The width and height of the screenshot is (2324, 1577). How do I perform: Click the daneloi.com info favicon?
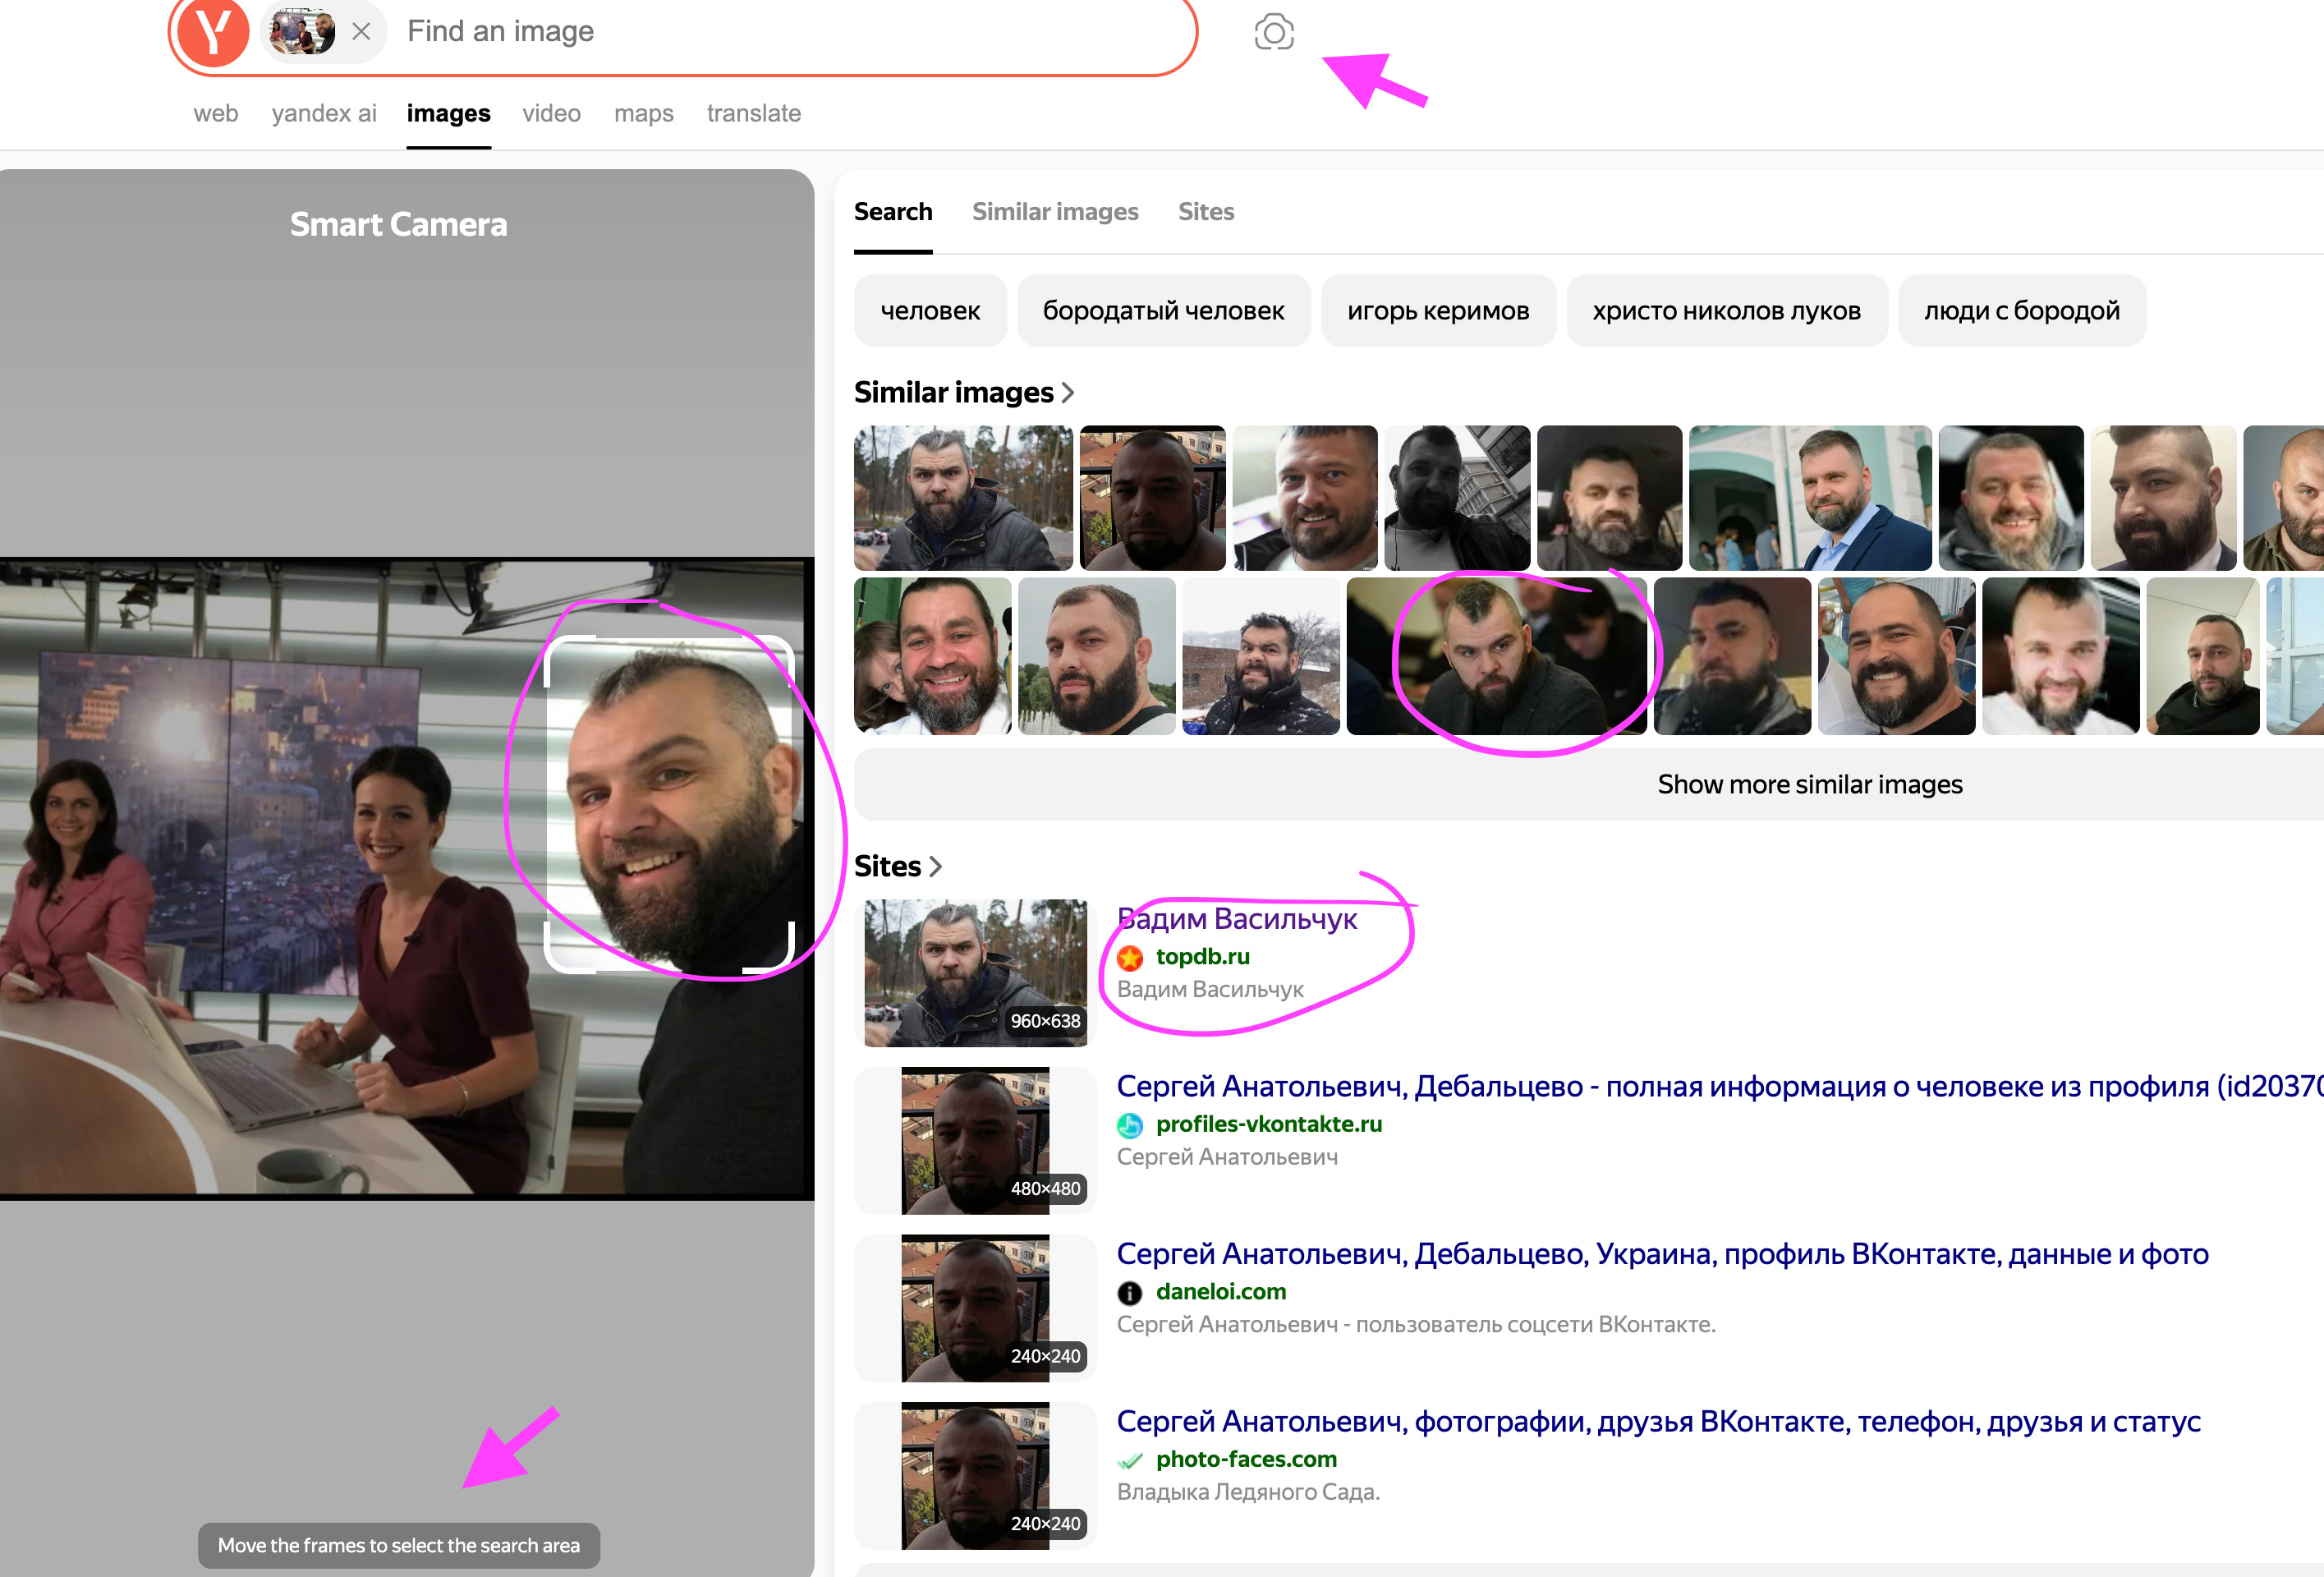click(1130, 1293)
